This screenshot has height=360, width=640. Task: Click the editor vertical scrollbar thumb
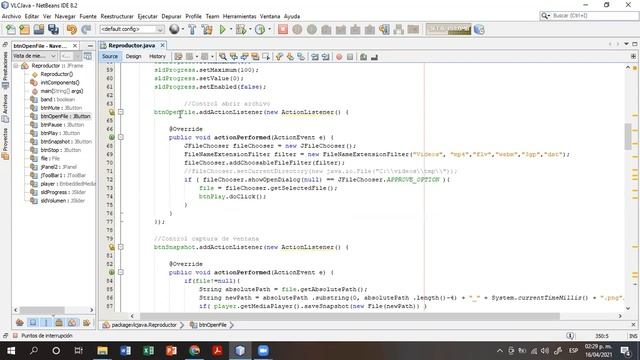628,136
